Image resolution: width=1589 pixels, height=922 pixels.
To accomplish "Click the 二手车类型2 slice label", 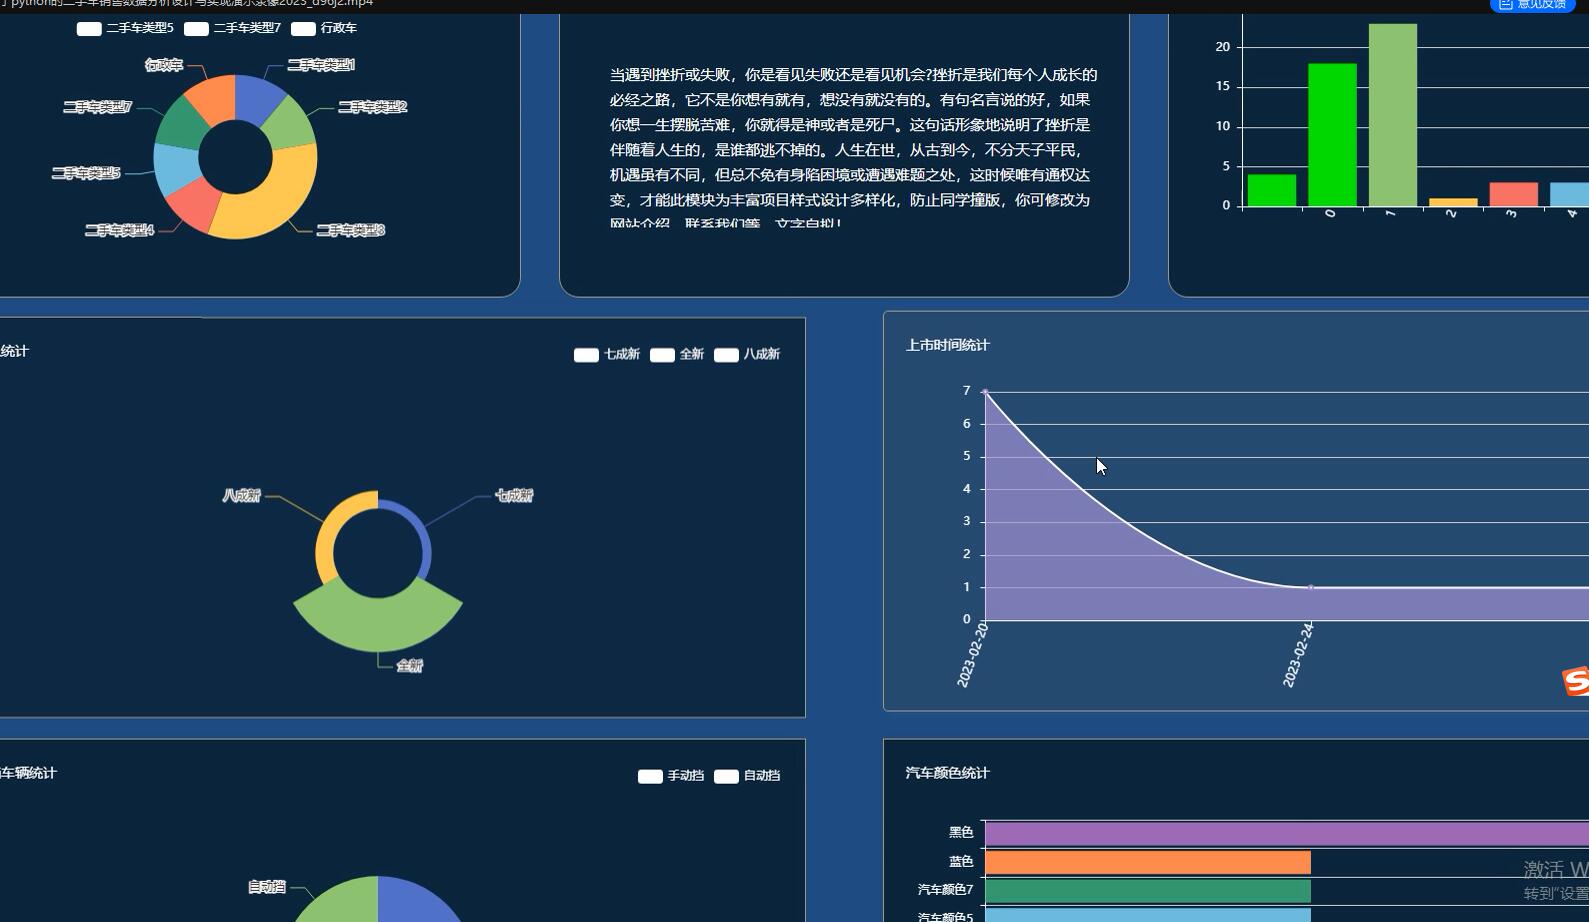I will [372, 107].
